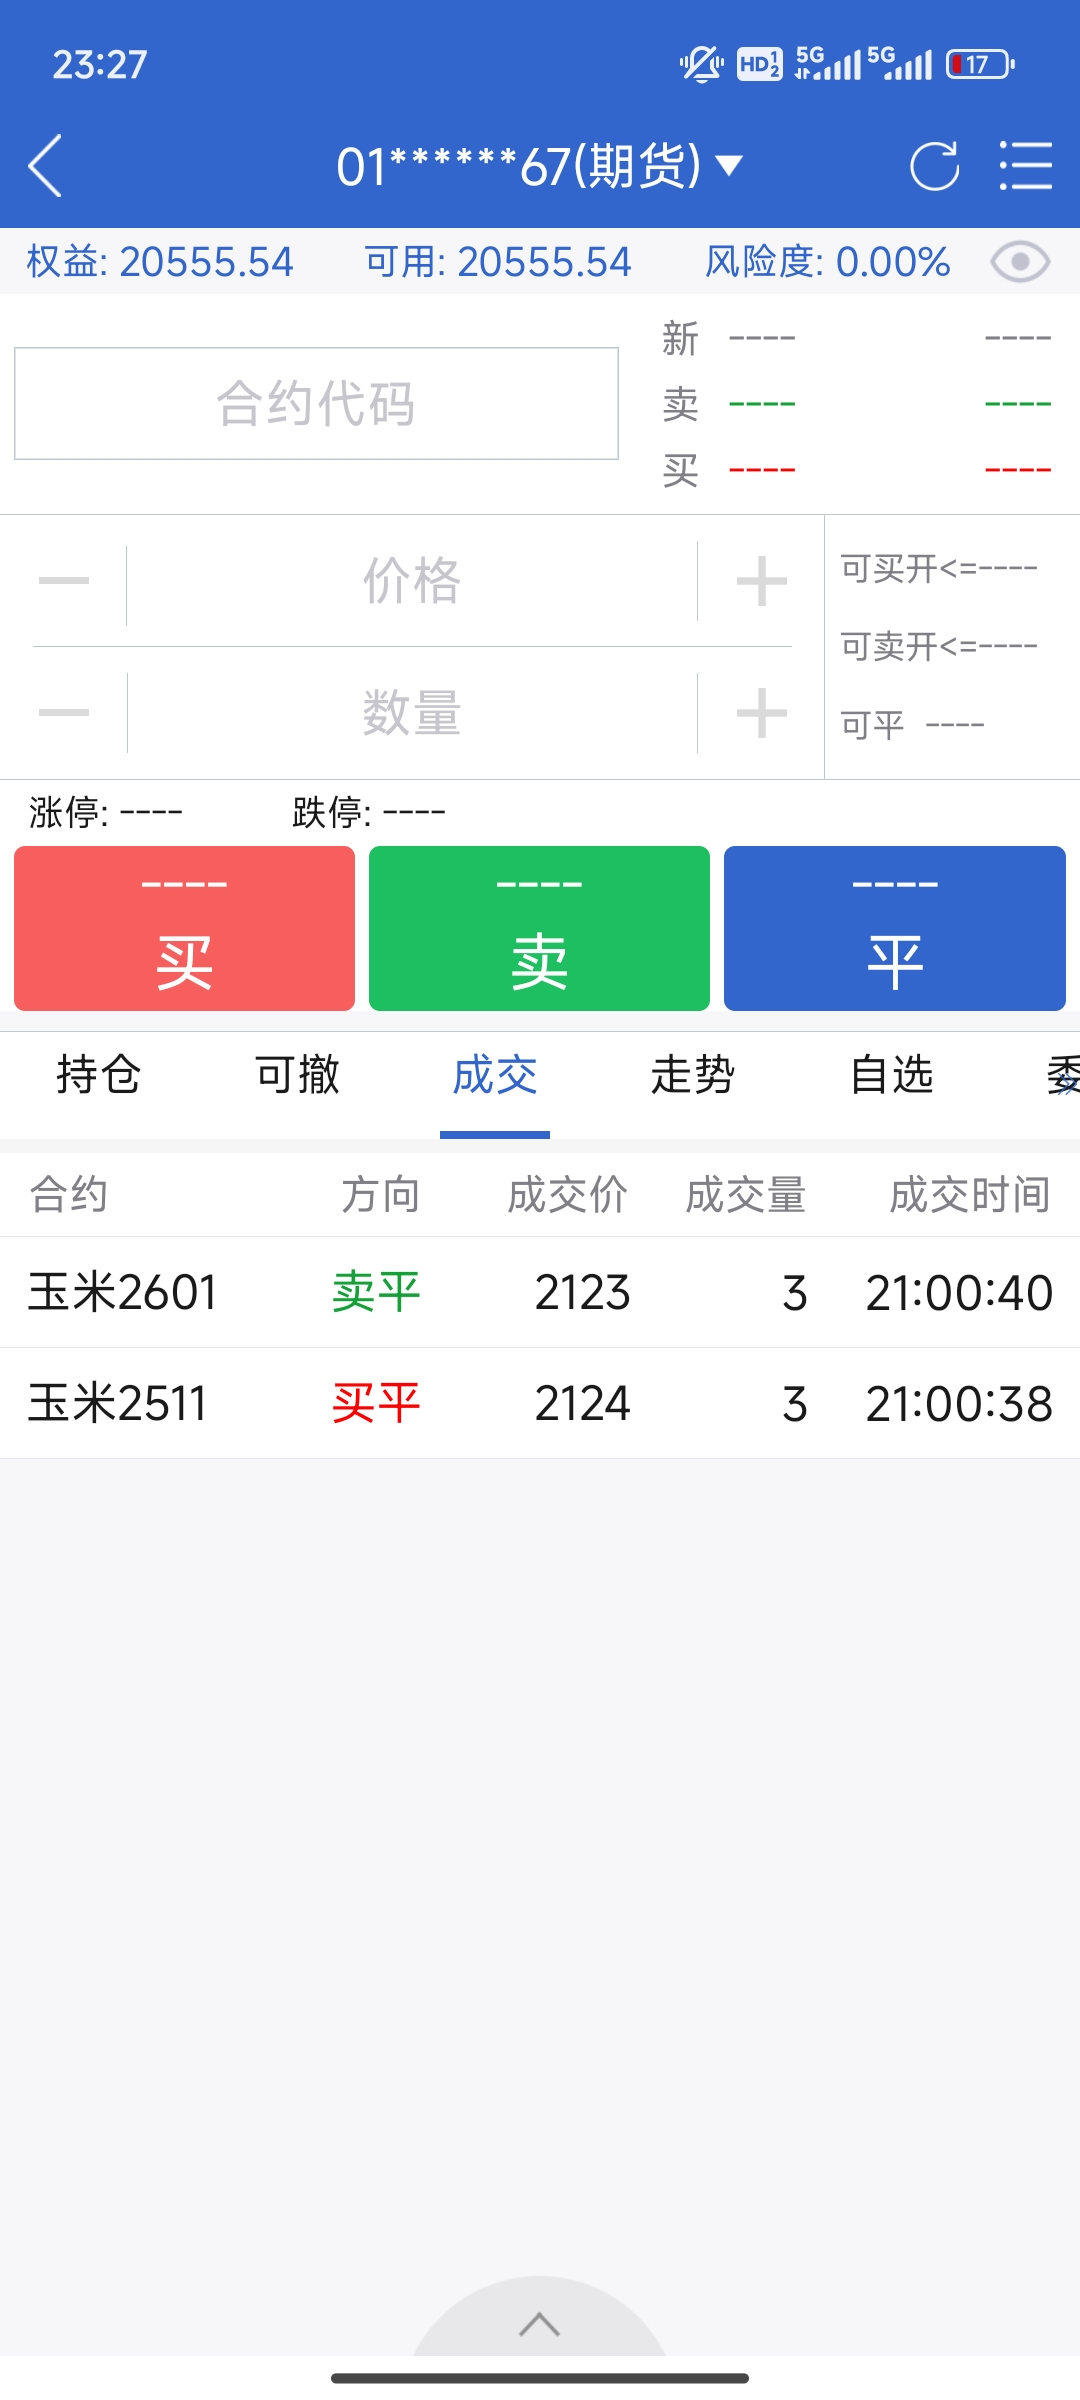Increase price with plus button
The width and height of the screenshot is (1080, 2400).
761,581
